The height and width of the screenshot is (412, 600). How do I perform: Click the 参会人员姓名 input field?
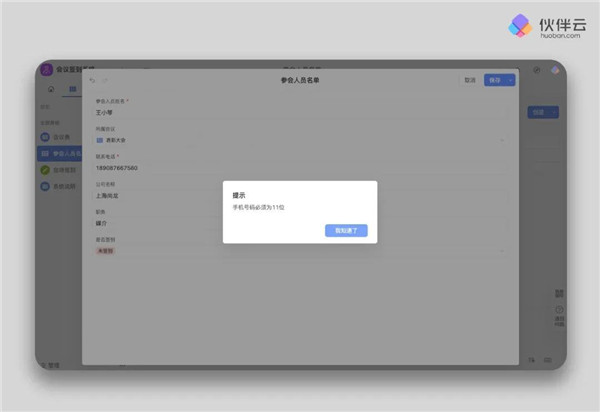click(x=300, y=113)
